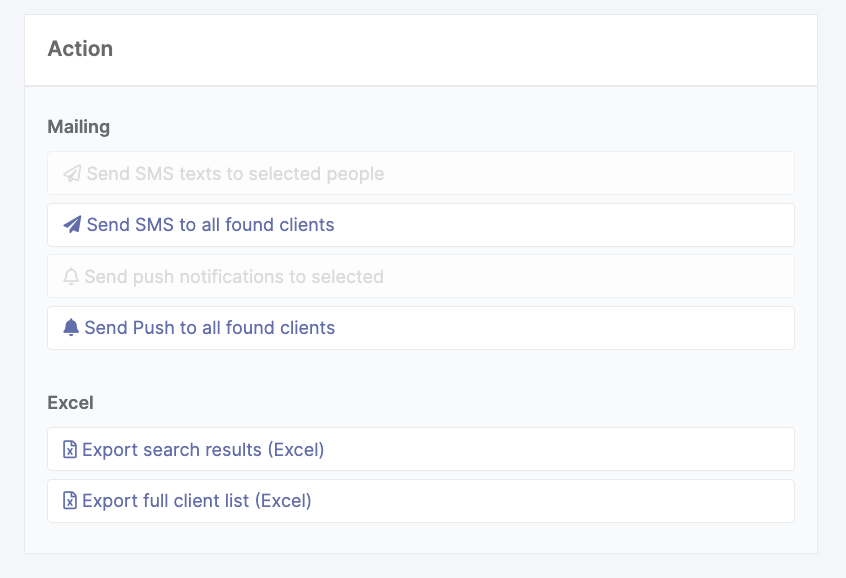Click the solid paper plane SMS icon
The width and height of the screenshot is (846, 578).
point(72,225)
